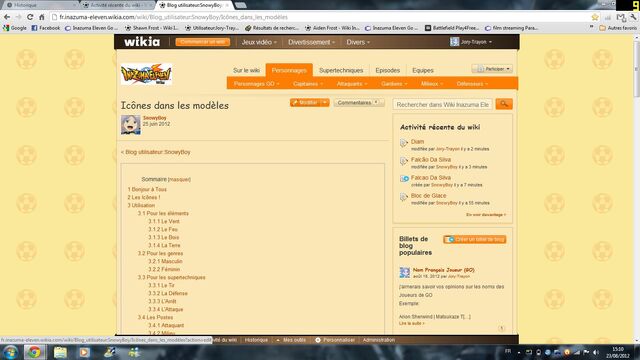640x360 pixels.
Task: Click the wikia logo
Action: point(142,42)
